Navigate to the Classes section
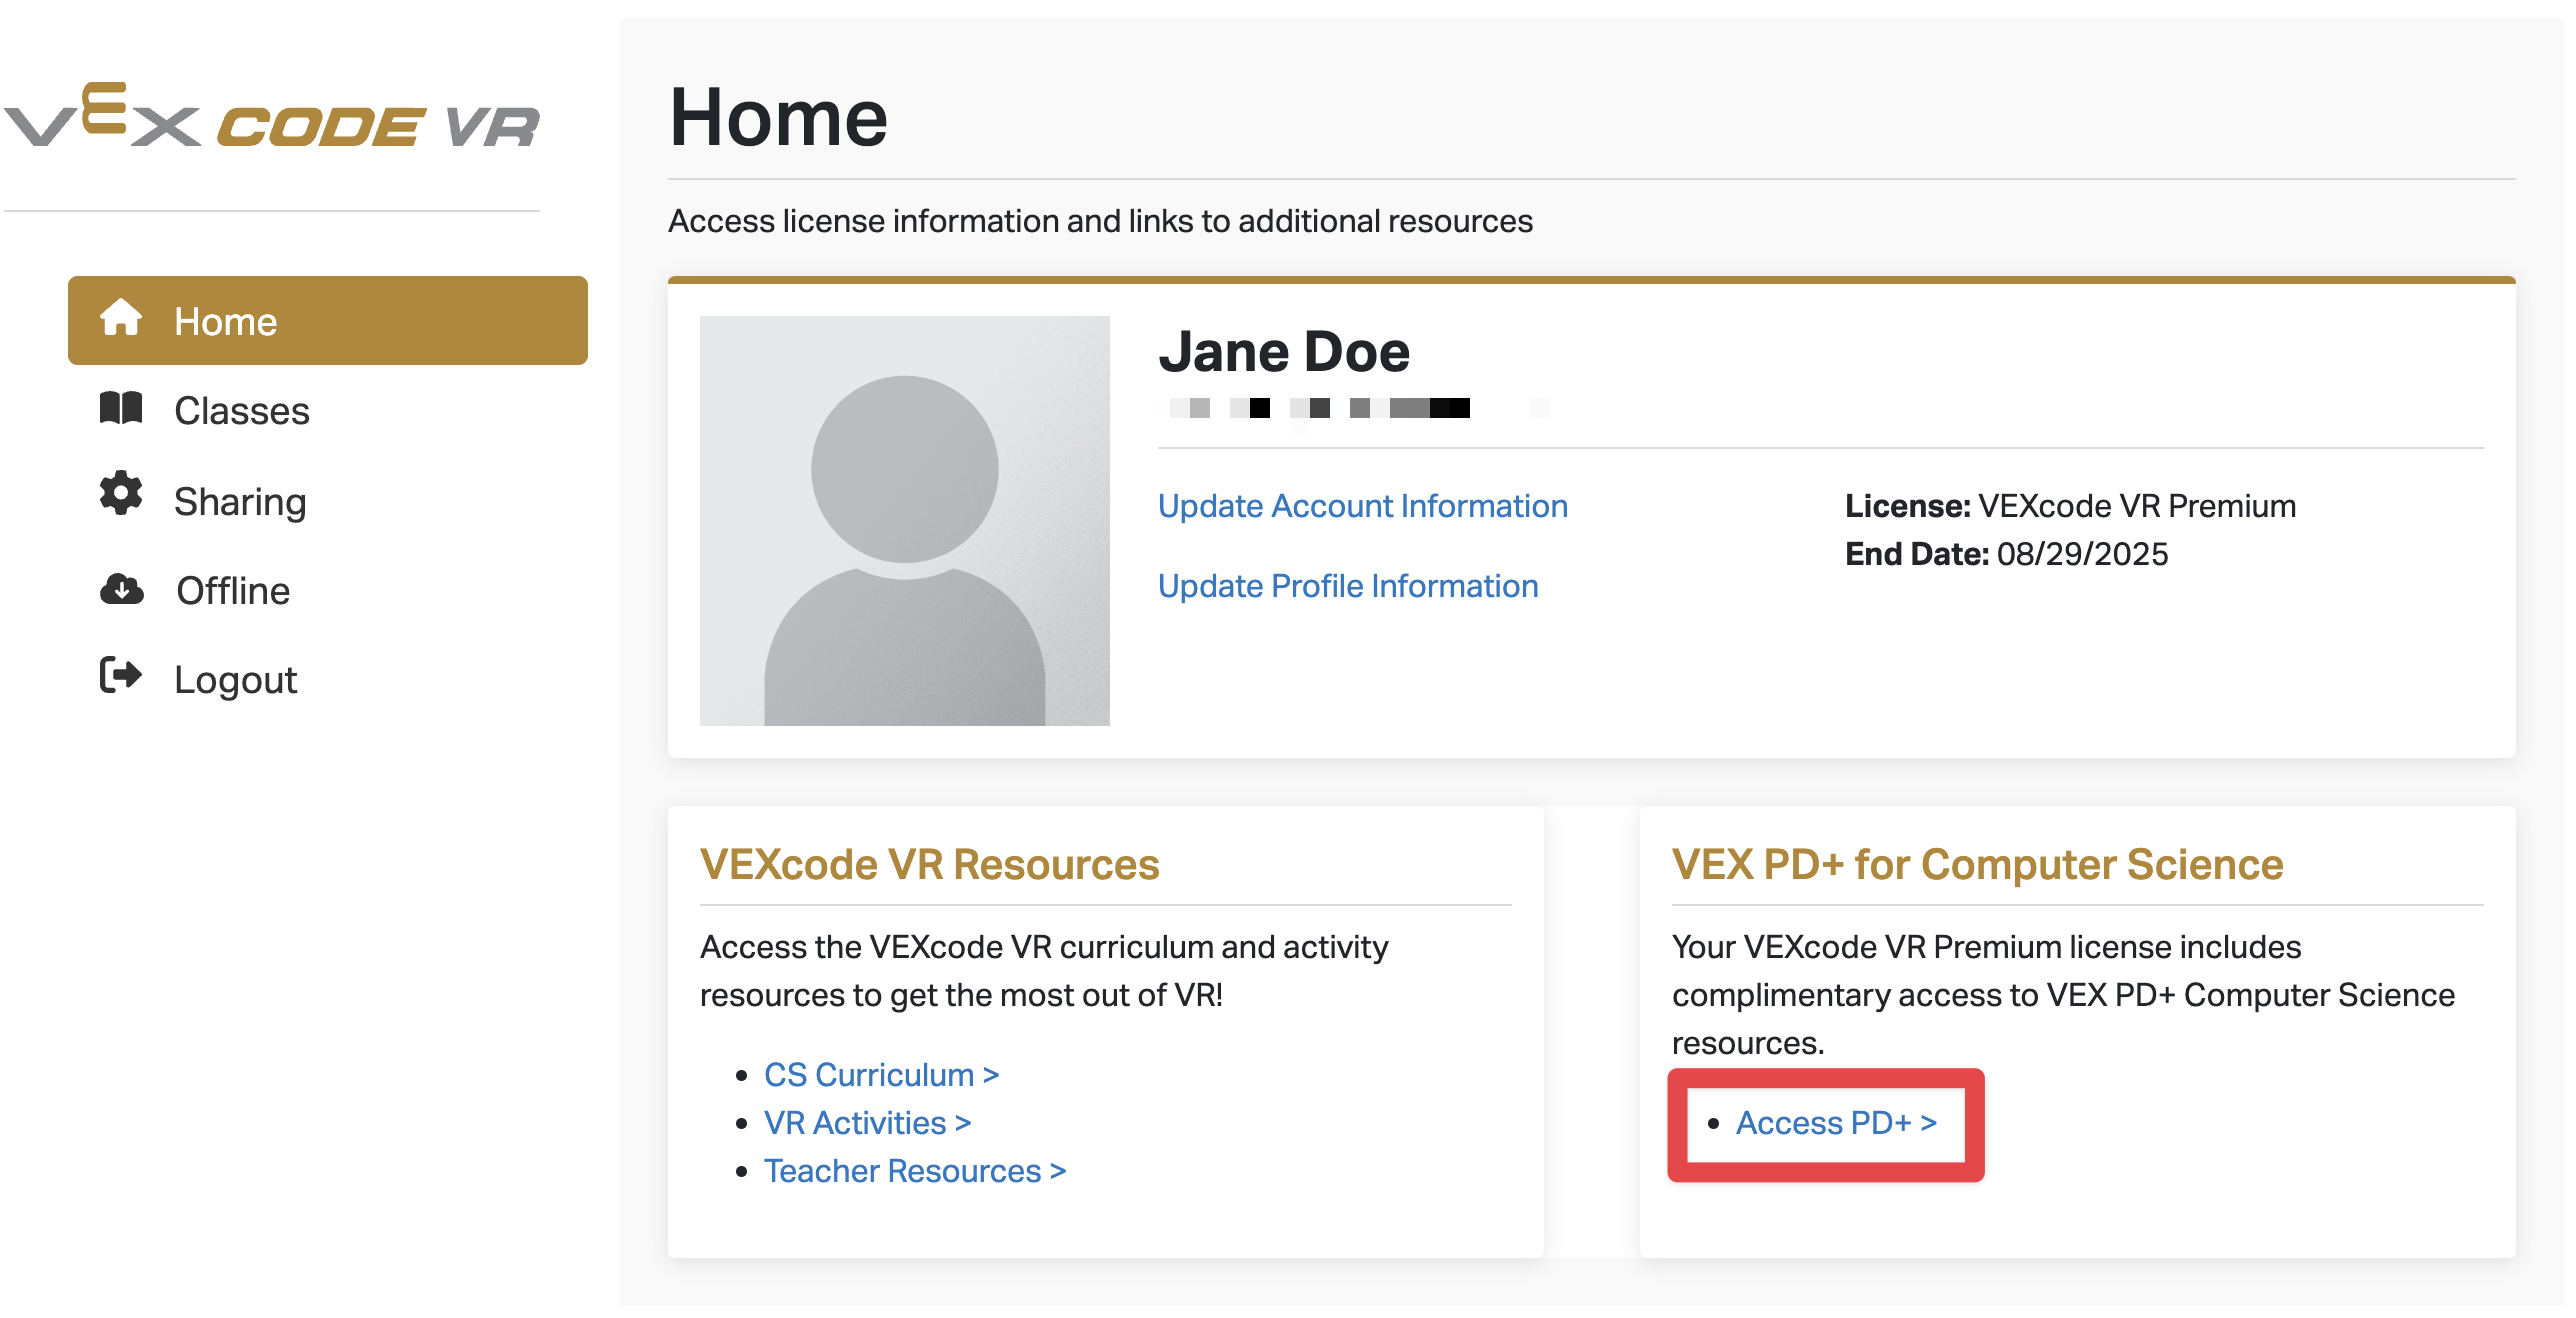2576x1318 pixels. click(x=241, y=410)
